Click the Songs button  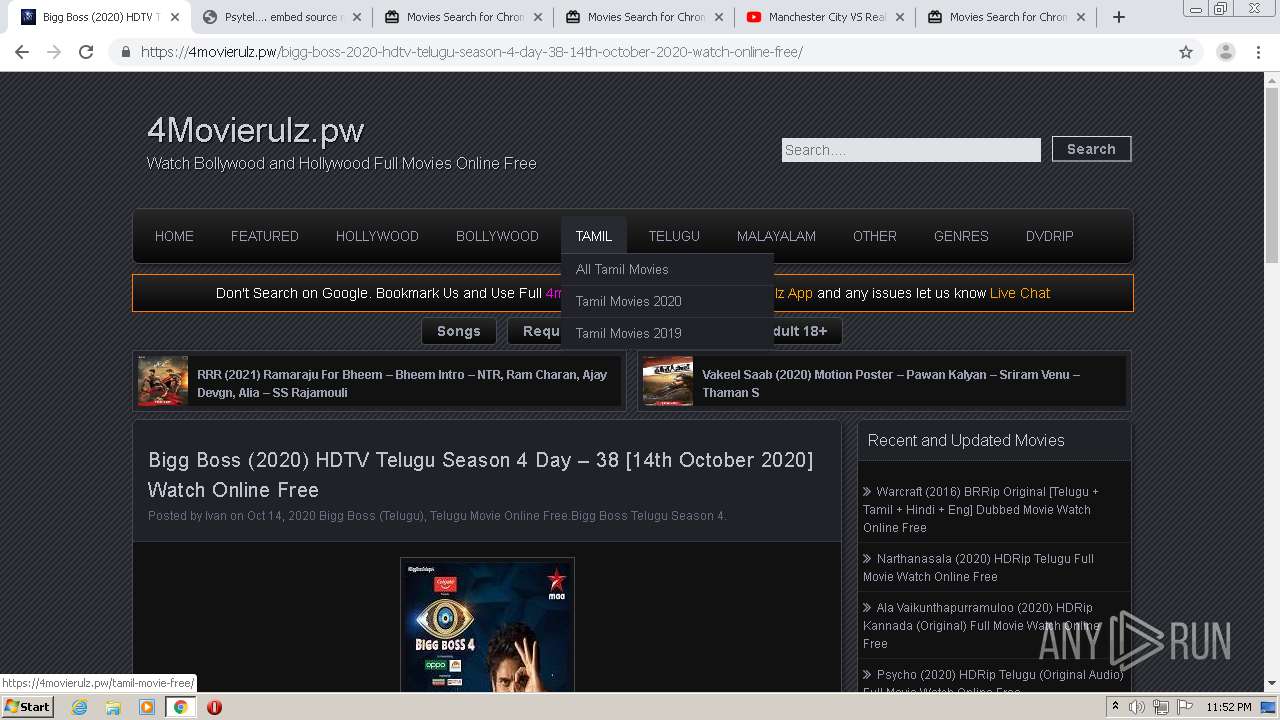(459, 331)
